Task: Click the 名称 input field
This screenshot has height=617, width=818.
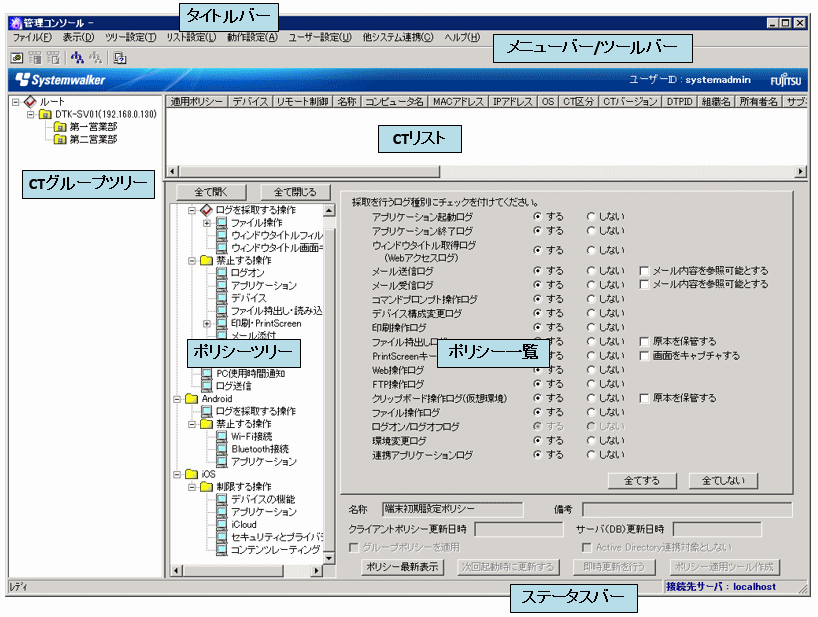Action: (452, 509)
